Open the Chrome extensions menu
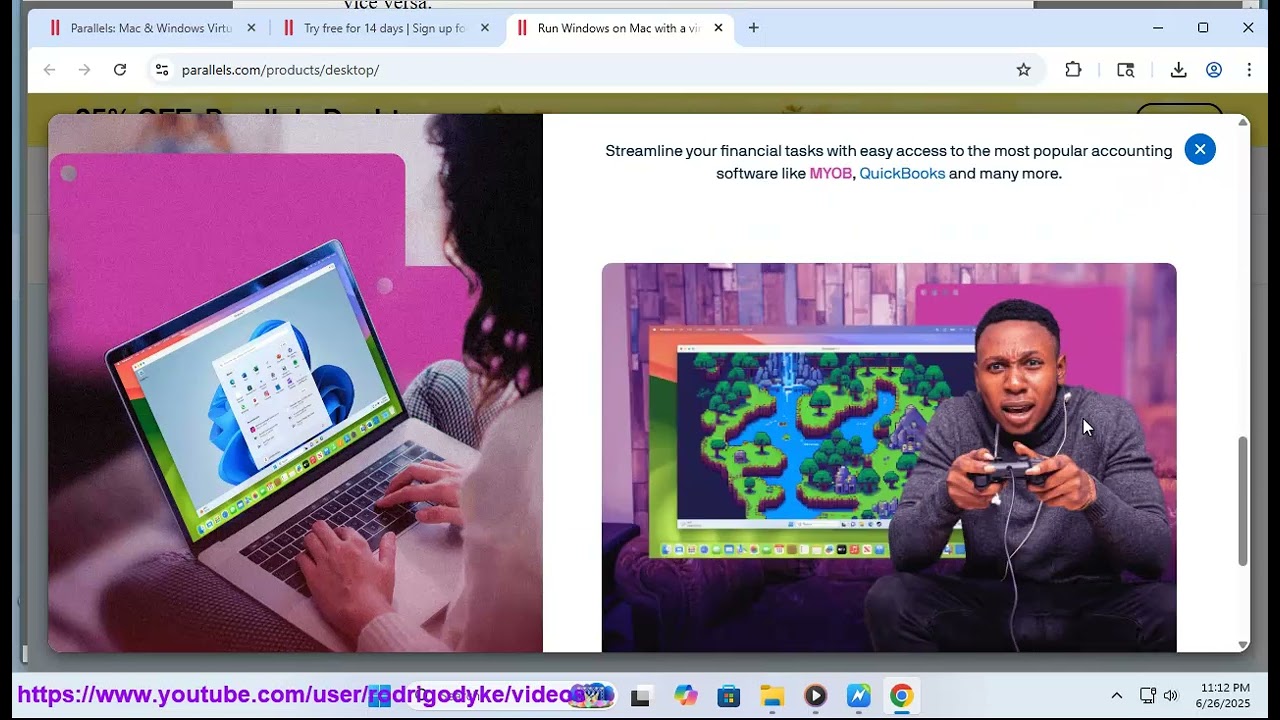This screenshot has height=720, width=1280. 1073,70
